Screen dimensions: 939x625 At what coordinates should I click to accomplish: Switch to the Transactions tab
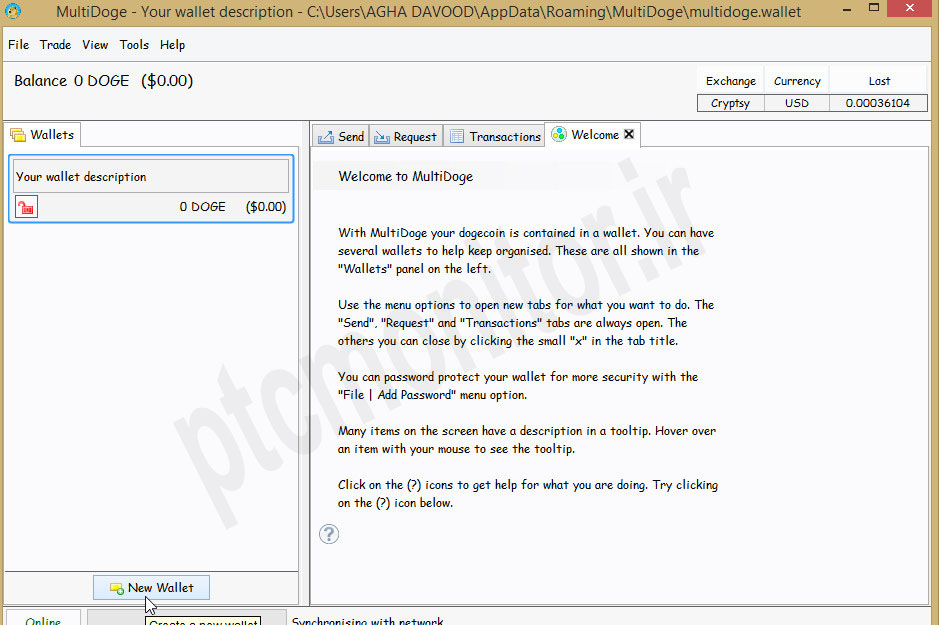pyautogui.click(x=494, y=136)
